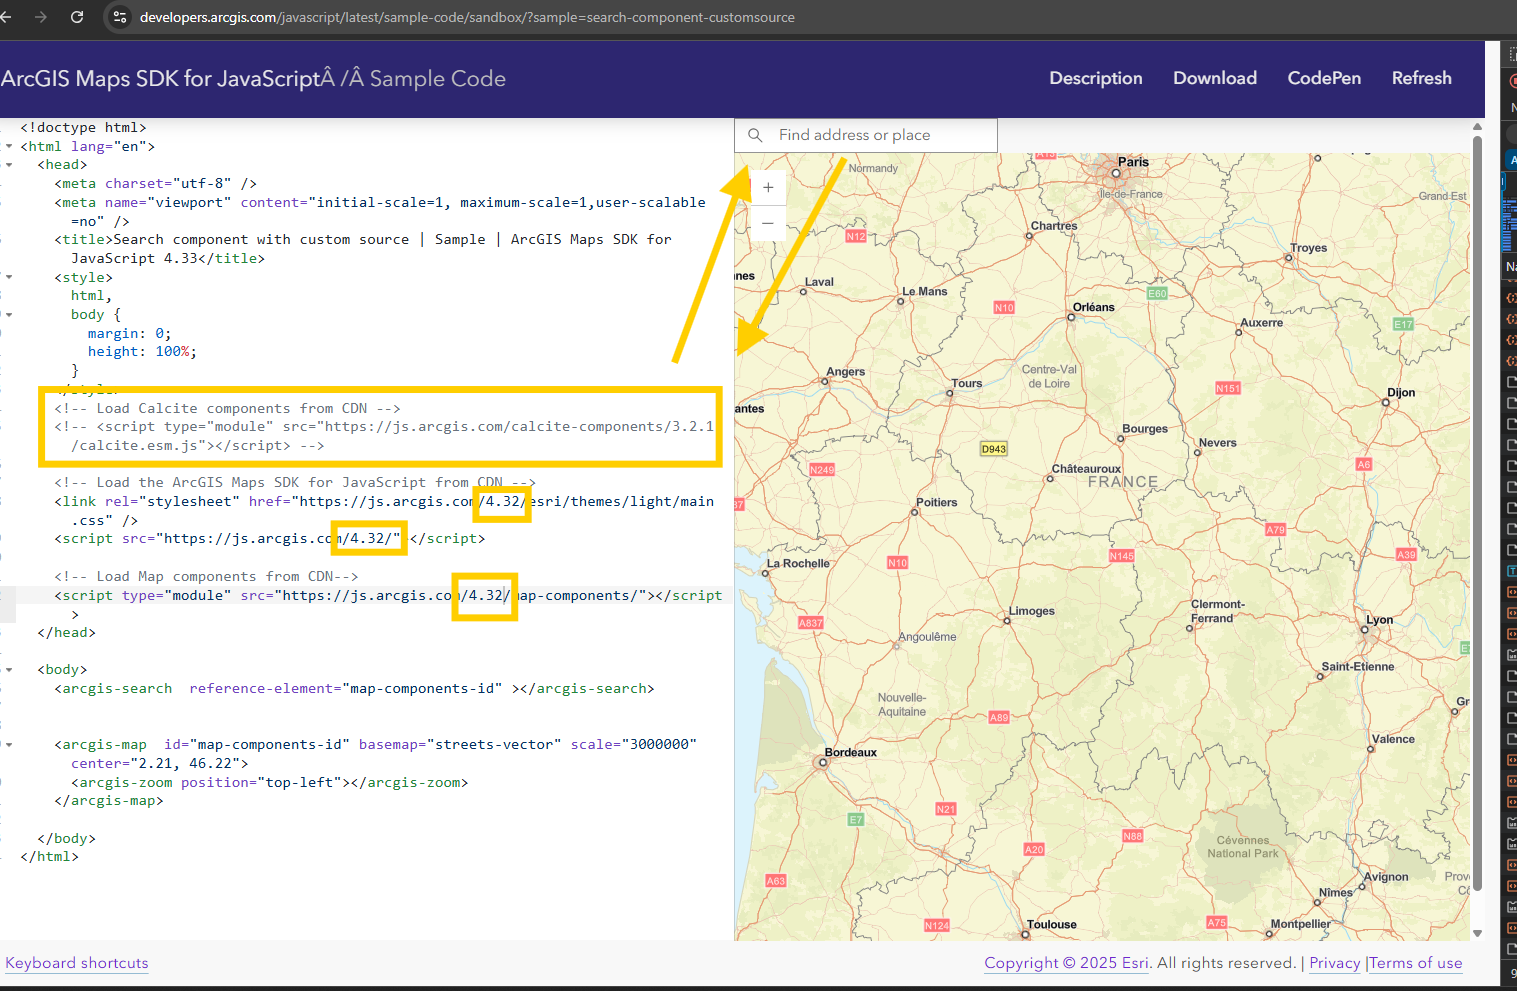The width and height of the screenshot is (1517, 991).
Task: Click the Poitiers label on the map
Action: coord(936,503)
